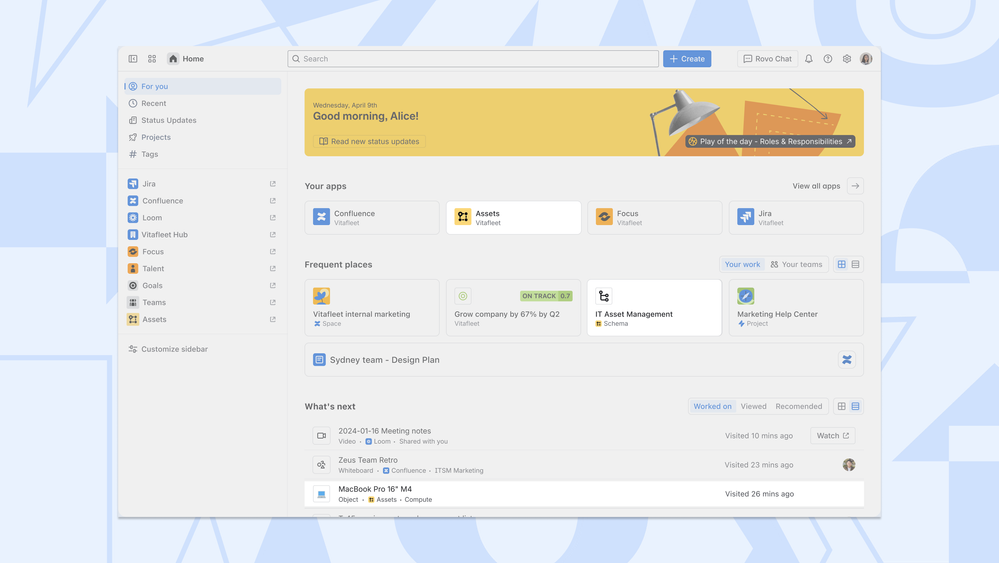The image size is (999, 563).
Task: Open settings gear icon
Action: (x=847, y=59)
